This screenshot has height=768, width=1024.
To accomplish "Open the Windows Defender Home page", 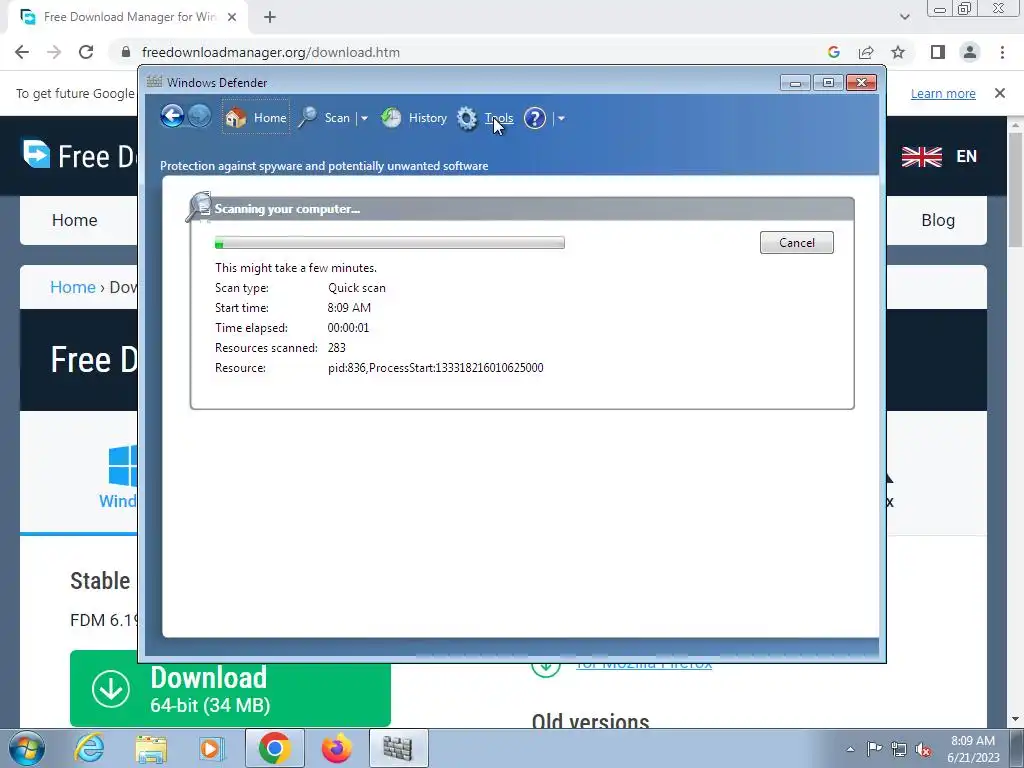I will [255, 118].
